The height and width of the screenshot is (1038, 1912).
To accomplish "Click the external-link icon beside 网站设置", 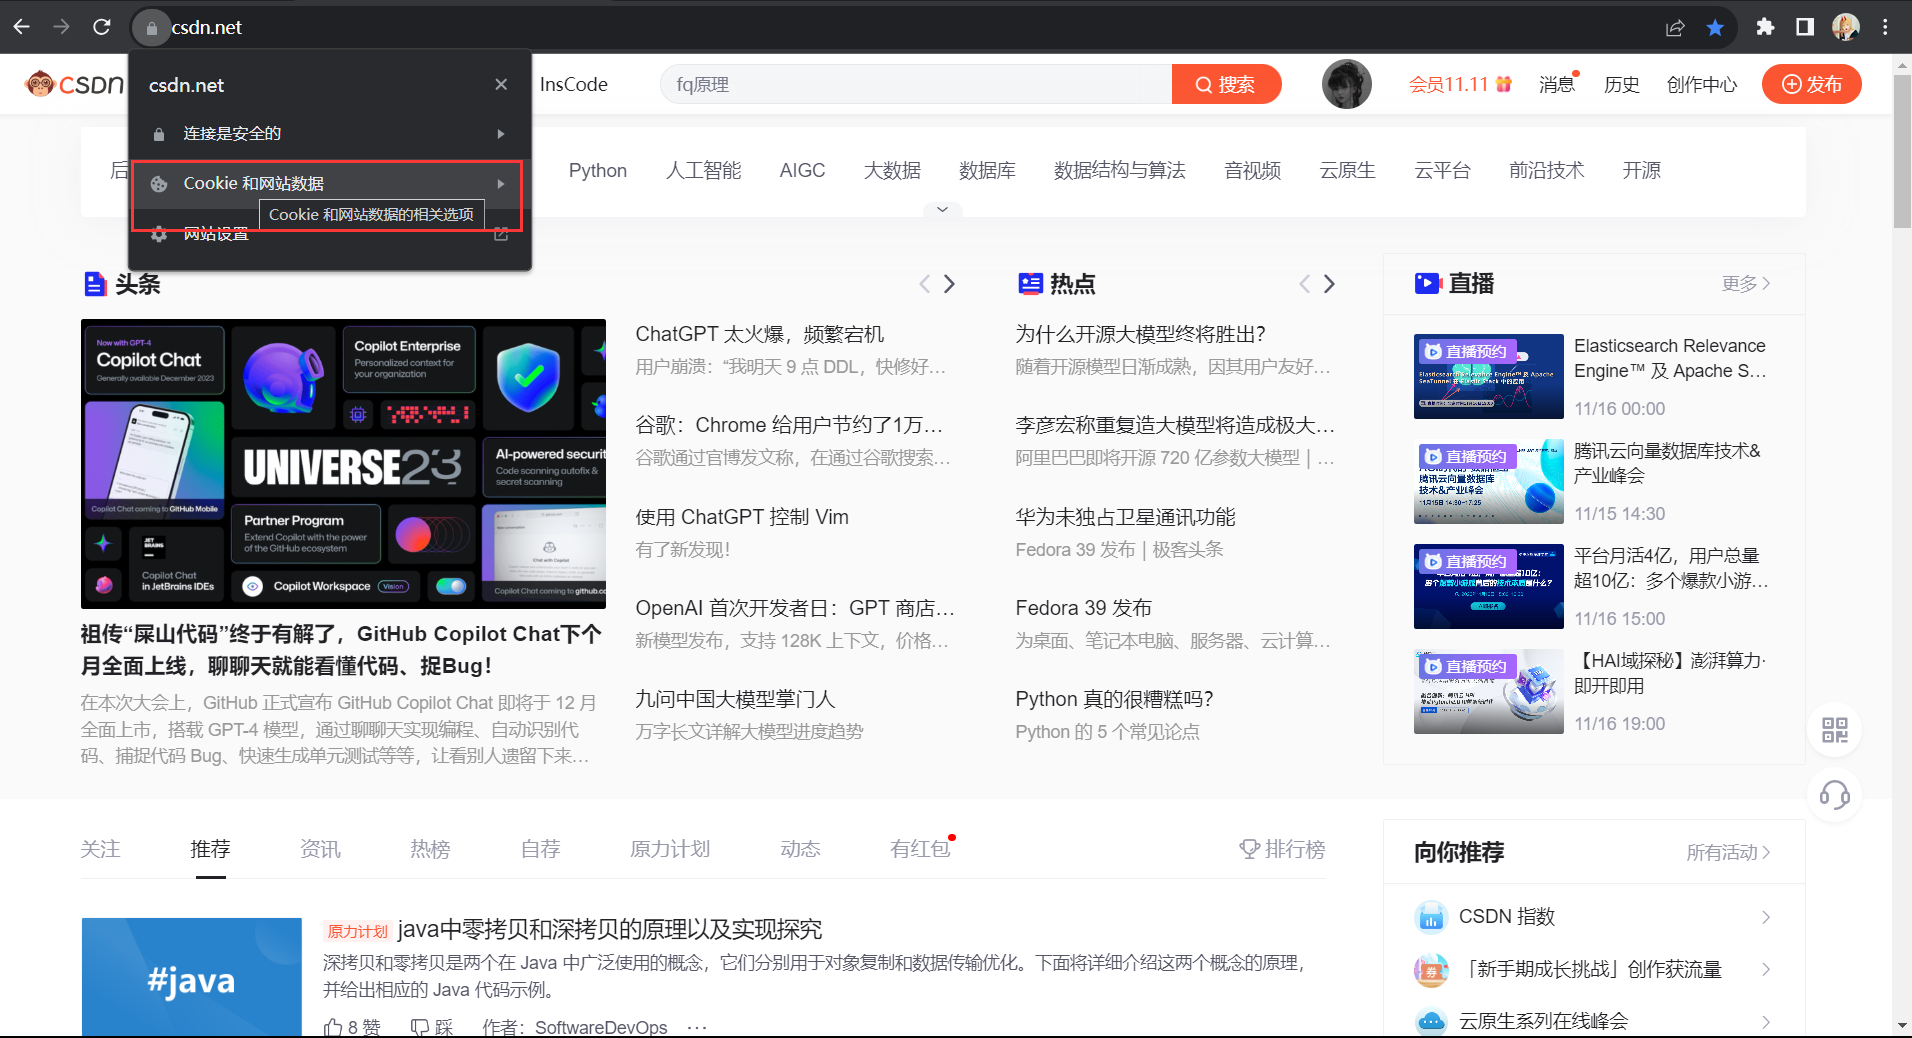I will pos(501,234).
